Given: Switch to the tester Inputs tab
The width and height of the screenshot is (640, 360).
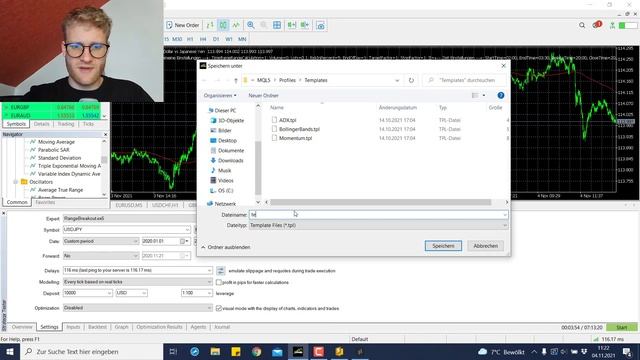Looking at the screenshot, I should [73, 327].
